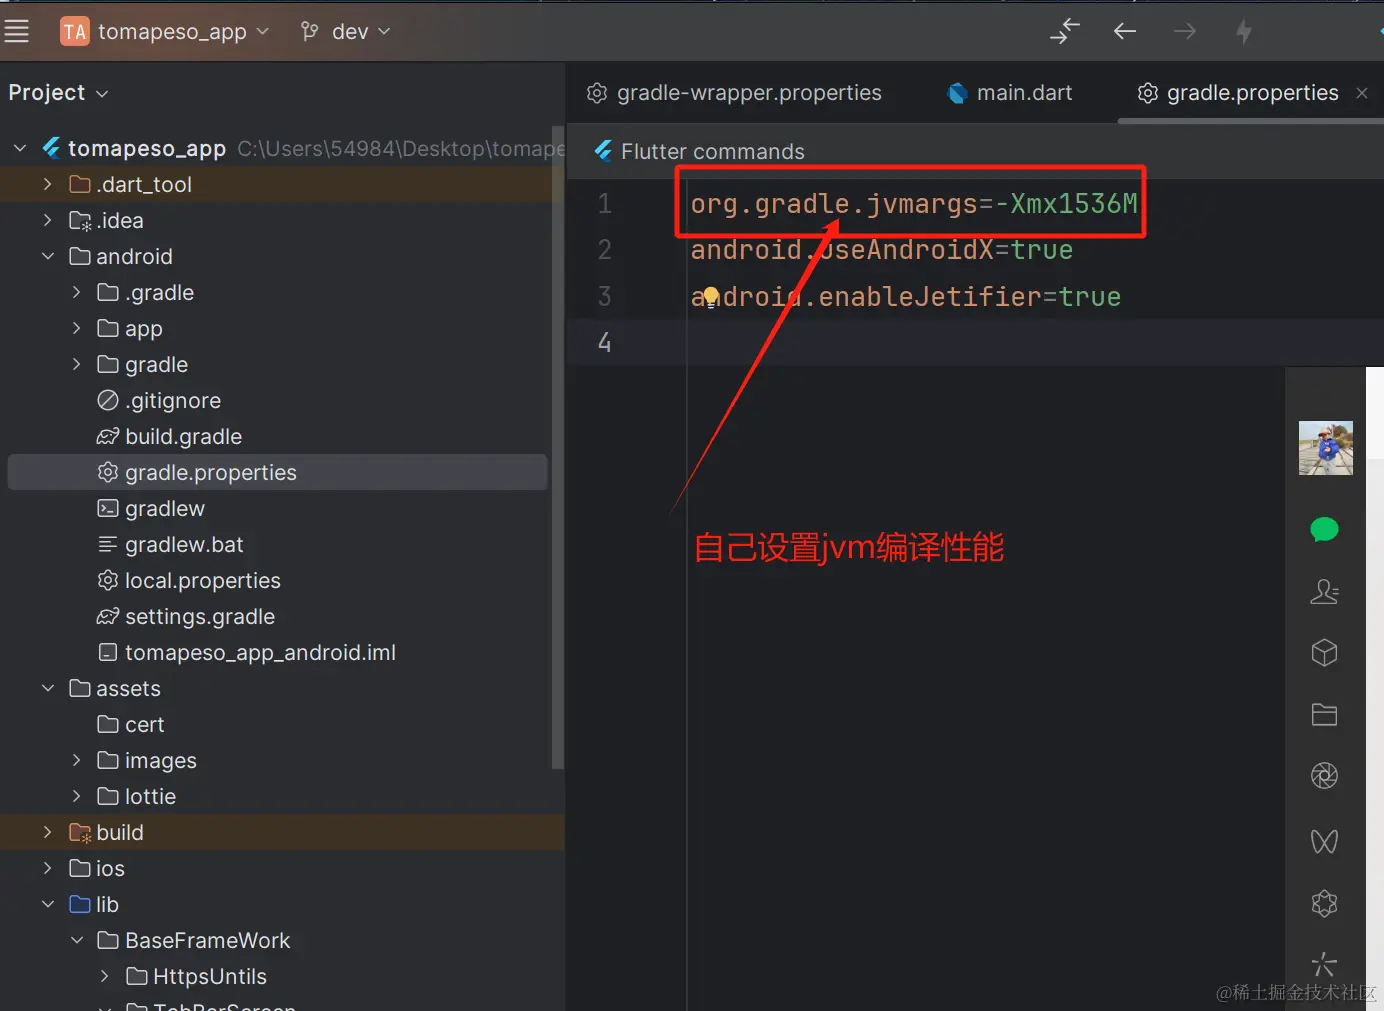Collapse the BaseFrameWork folder
Image resolution: width=1384 pixels, height=1011 pixels.
(x=76, y=940)
